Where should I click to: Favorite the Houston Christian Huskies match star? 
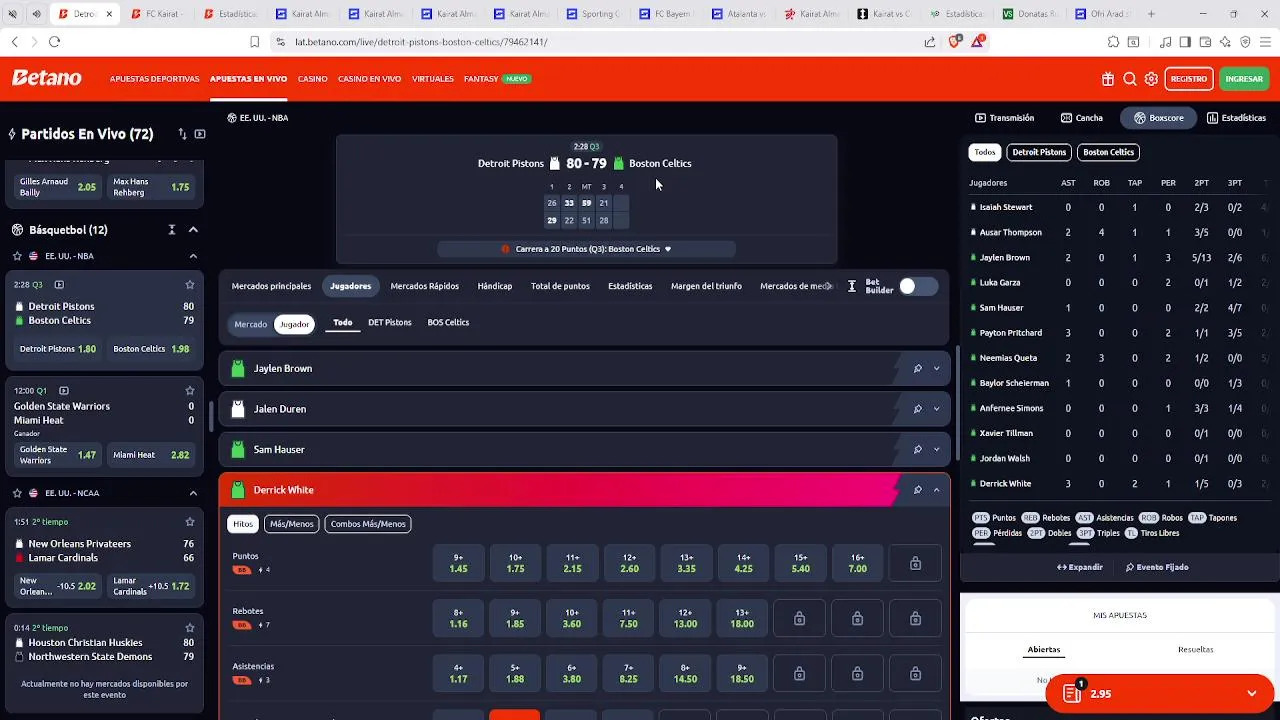[x=190, y=627]
